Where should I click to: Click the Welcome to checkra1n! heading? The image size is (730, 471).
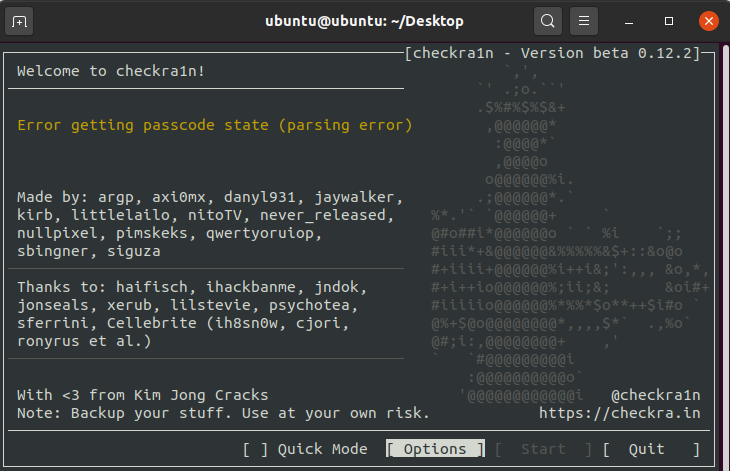[111, 71]
